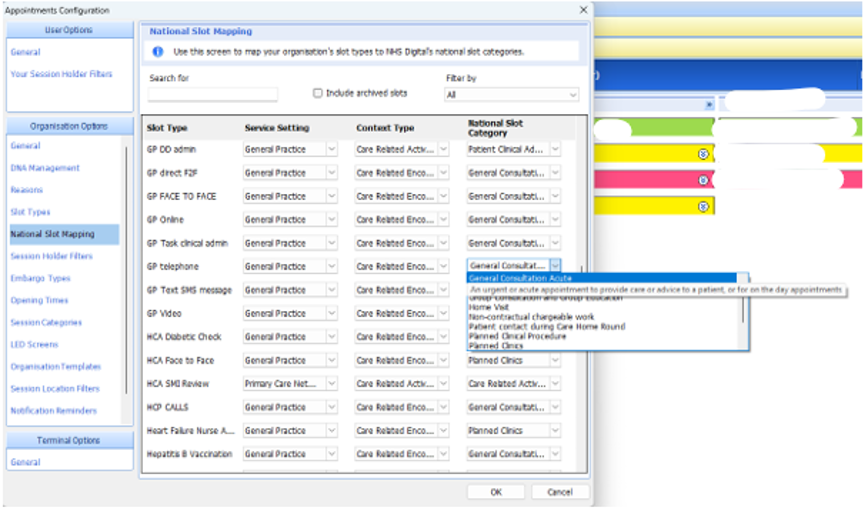
Task: Select National Slot Mapping in sidebar
Action: tap(64, 234)
